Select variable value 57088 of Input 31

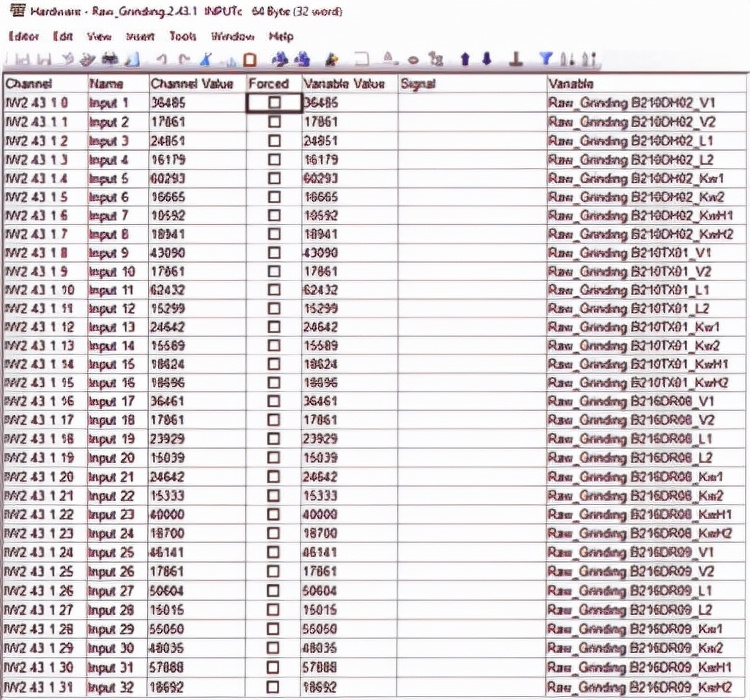350,667
